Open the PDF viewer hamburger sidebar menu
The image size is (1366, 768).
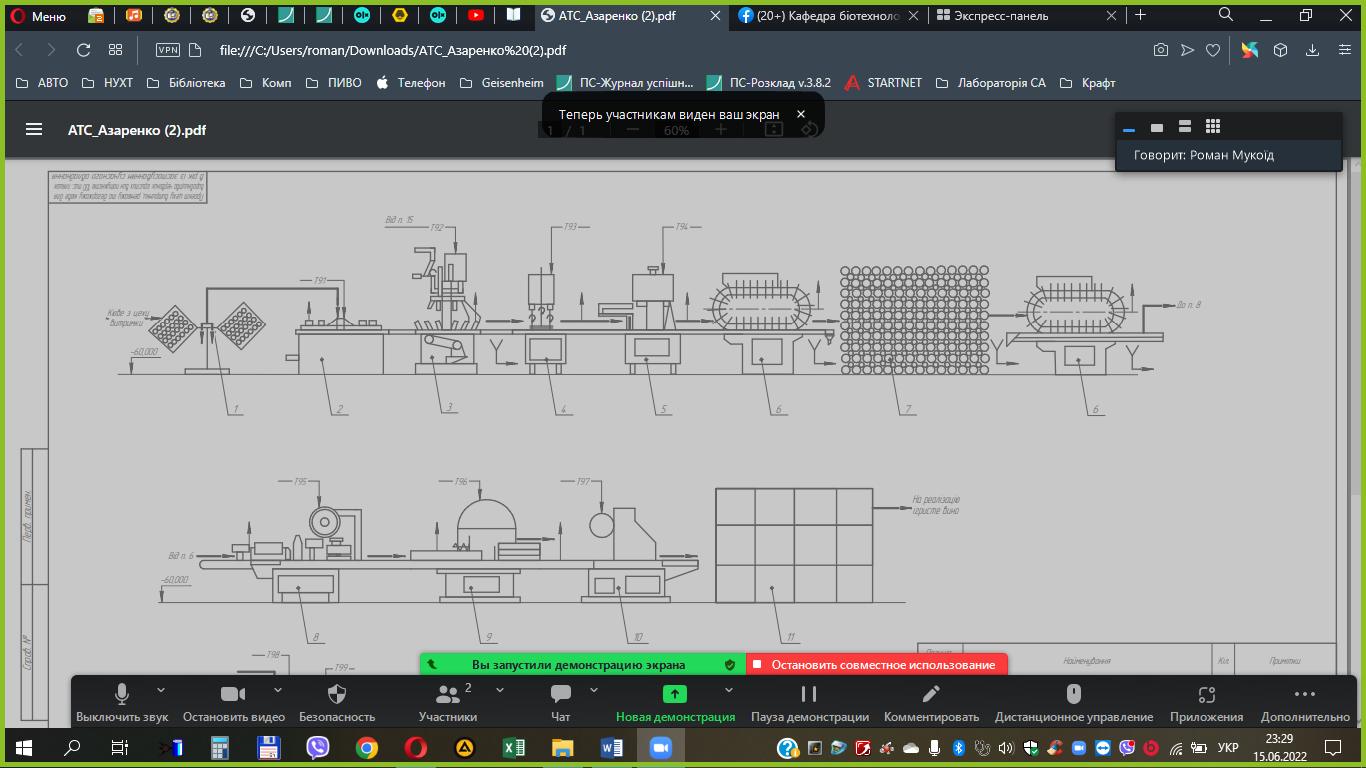(x=34, y=130)
